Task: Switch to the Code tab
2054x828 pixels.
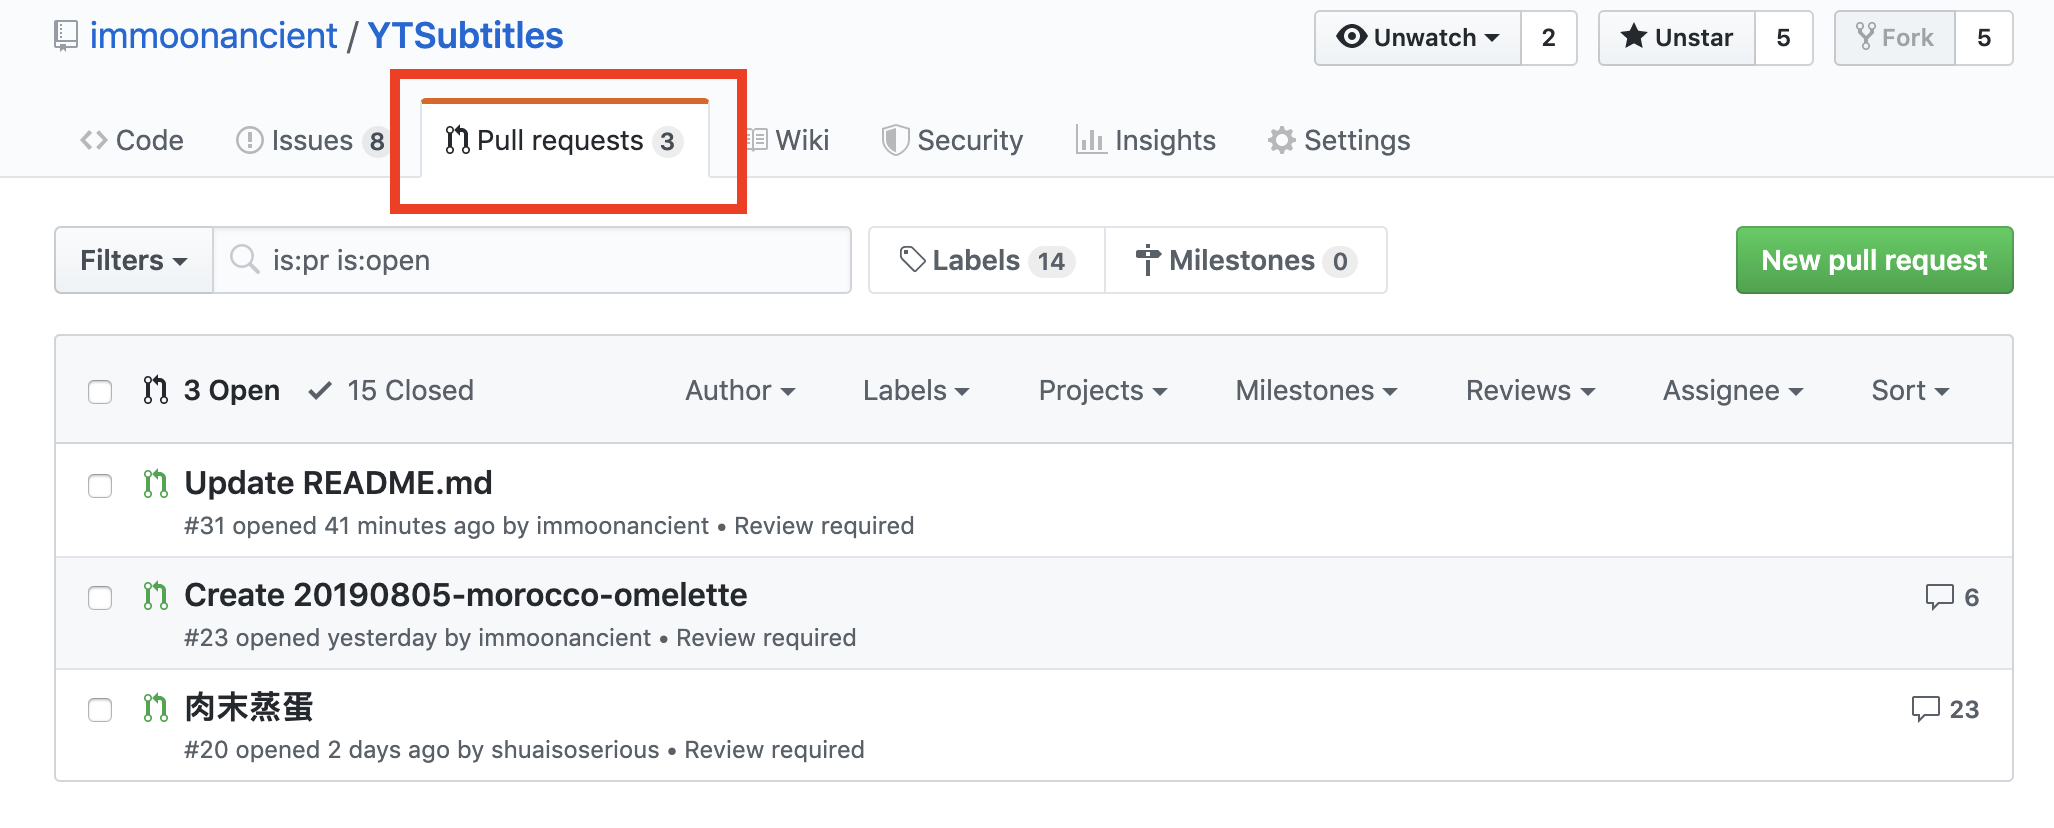Action: coord(132,140)
